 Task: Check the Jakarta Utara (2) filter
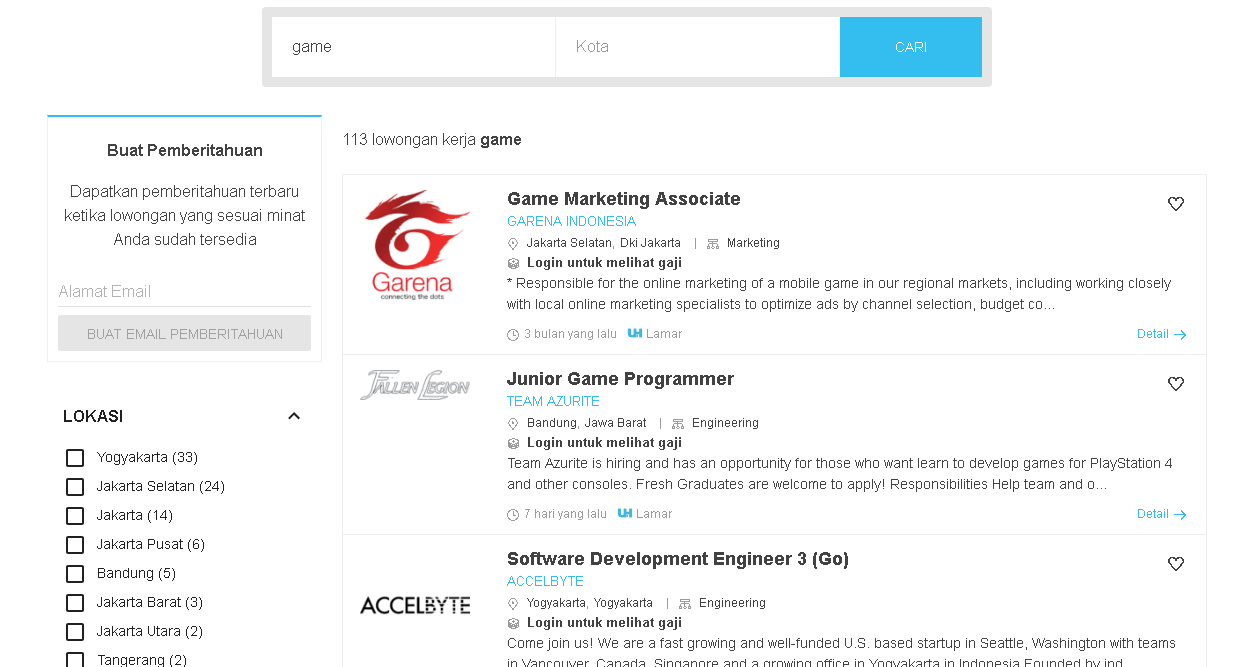point(75,632)
